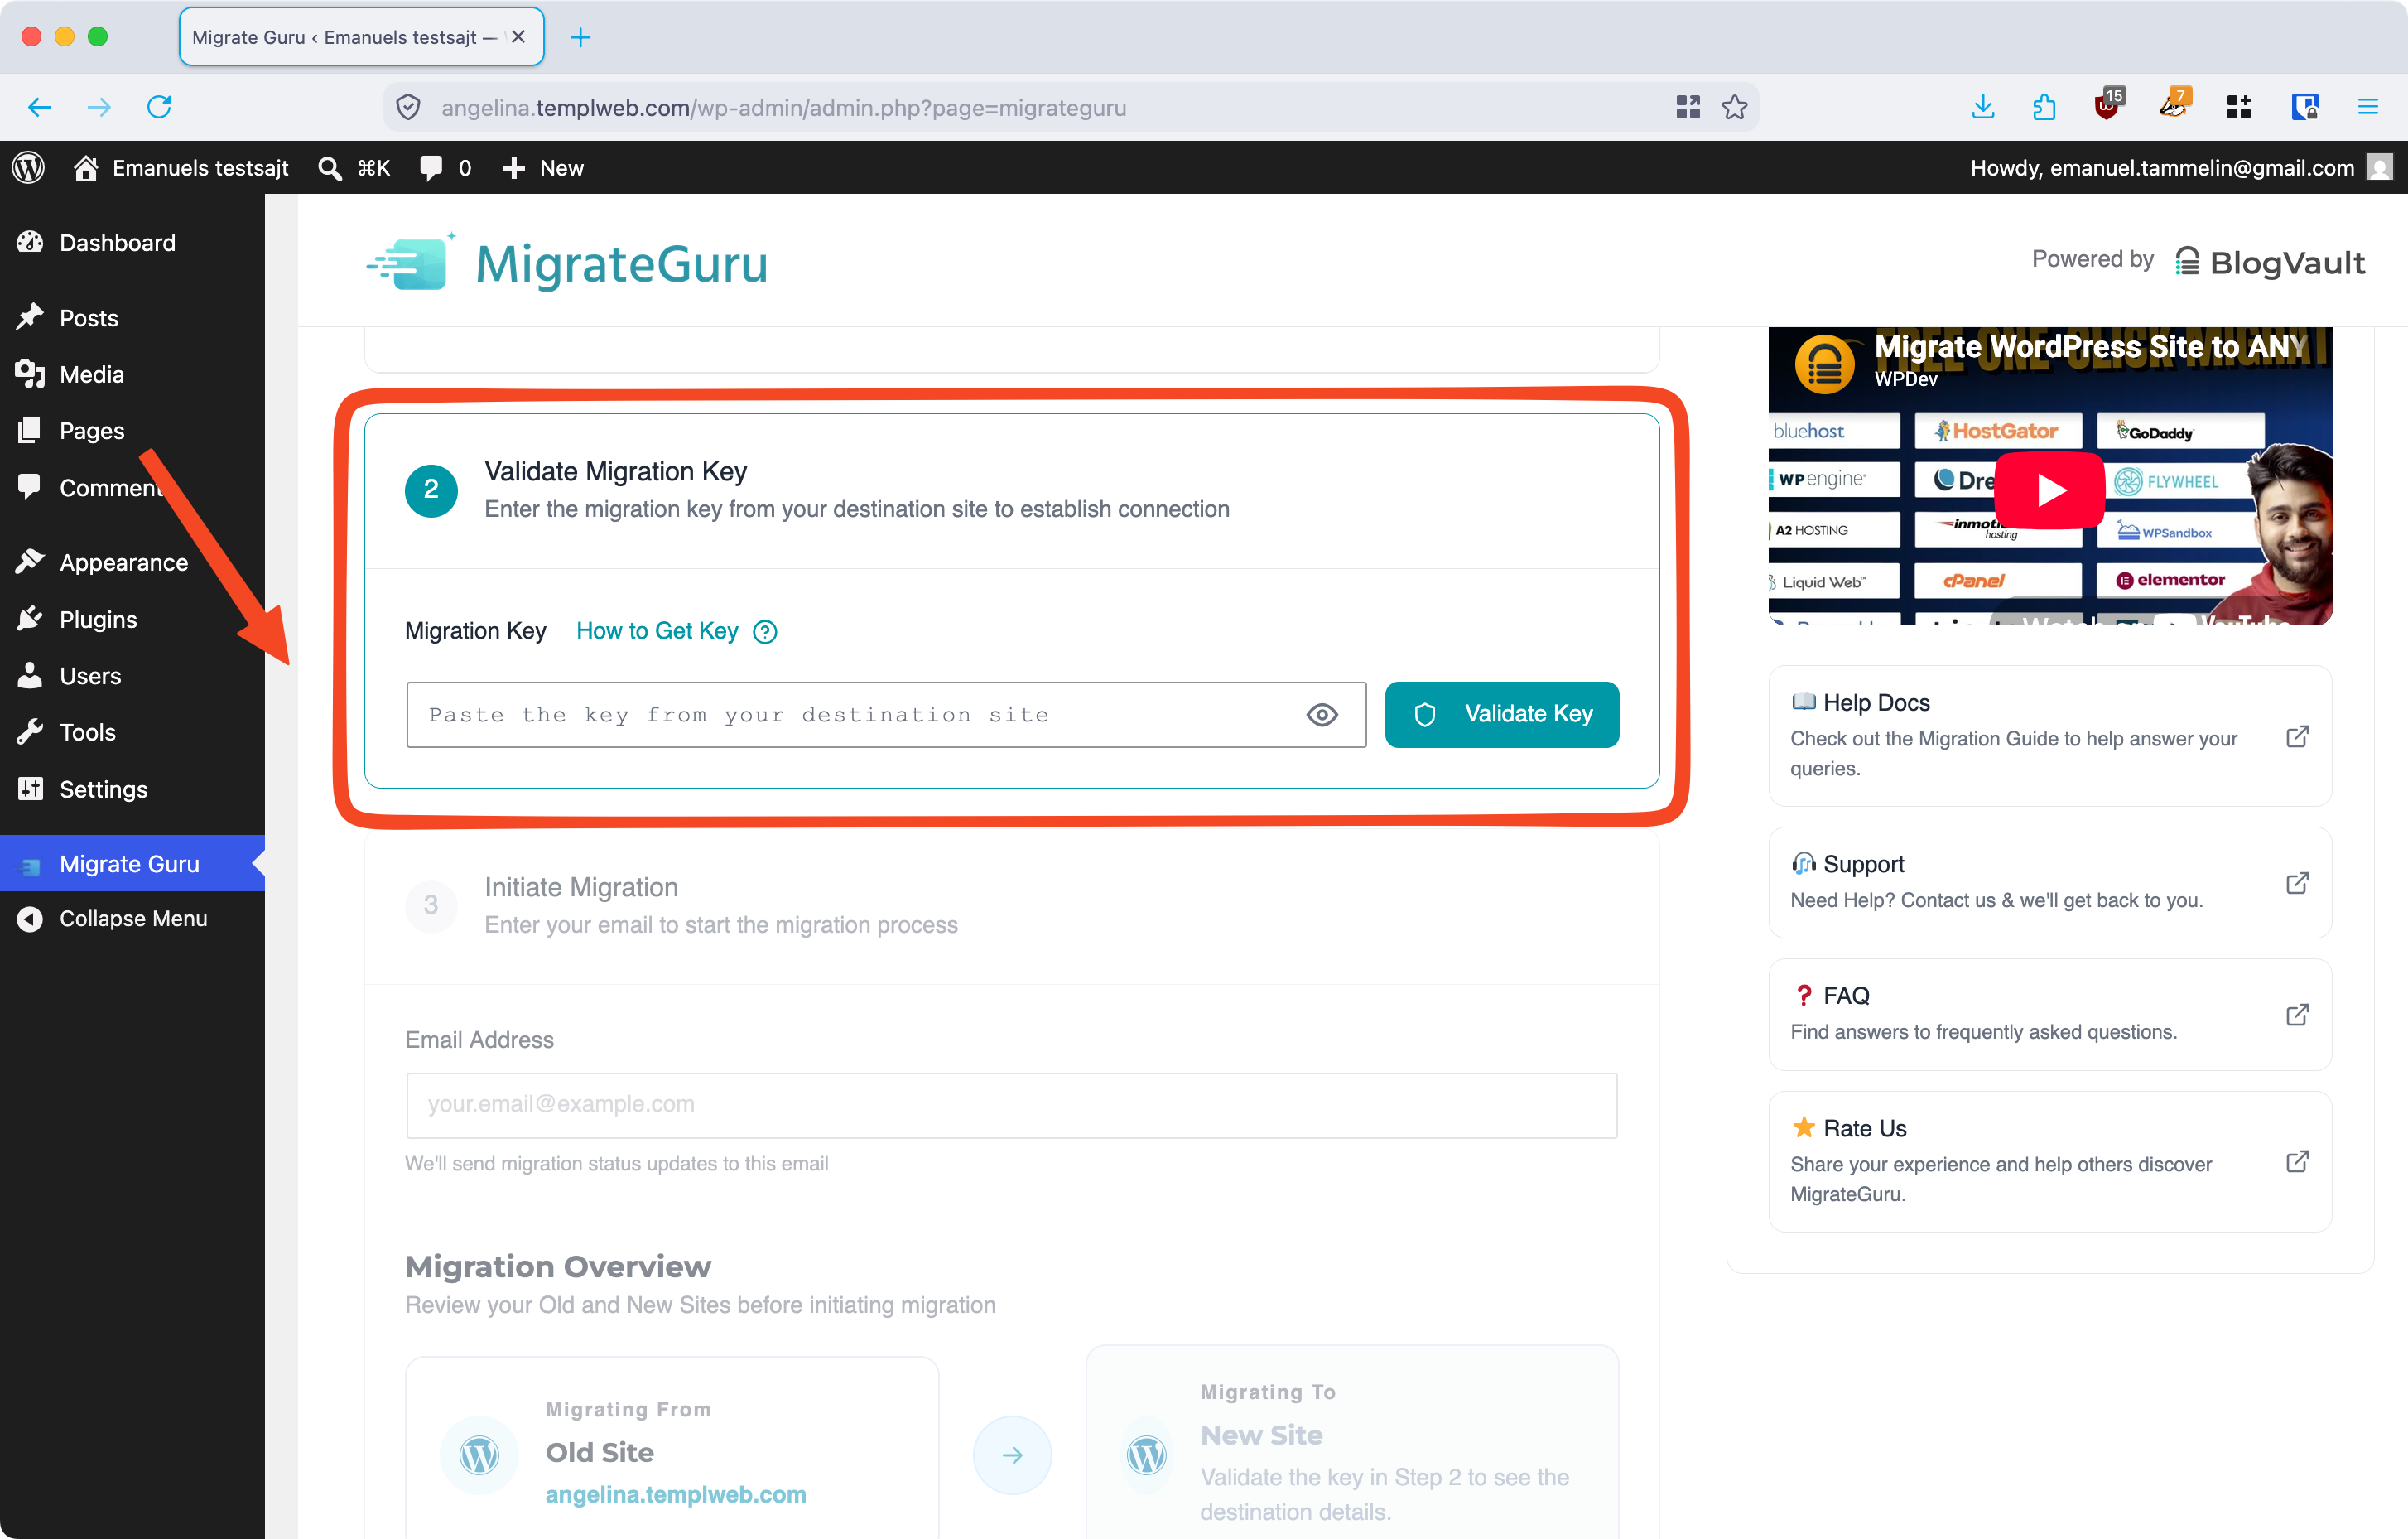Screen dimensions: 2408x1539
Task: Open the ⌘K search in admin bar
Action: click(354, 167)
